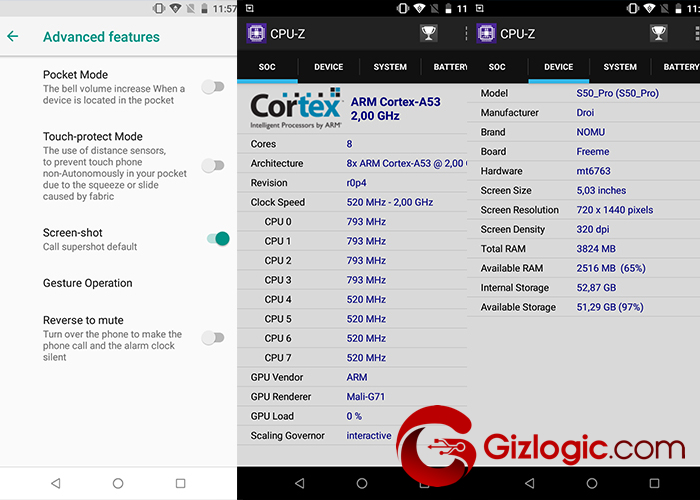
Task: Open the trophy icon in CPU-Z DEVICE screen
Action: tap(658, 33)
